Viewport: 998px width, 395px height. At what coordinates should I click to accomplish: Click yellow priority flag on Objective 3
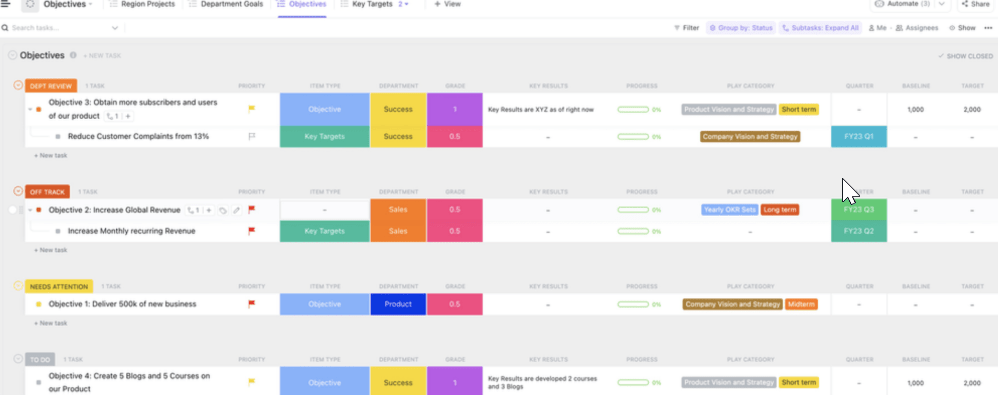pyautogui.click(x=251, y=109)
